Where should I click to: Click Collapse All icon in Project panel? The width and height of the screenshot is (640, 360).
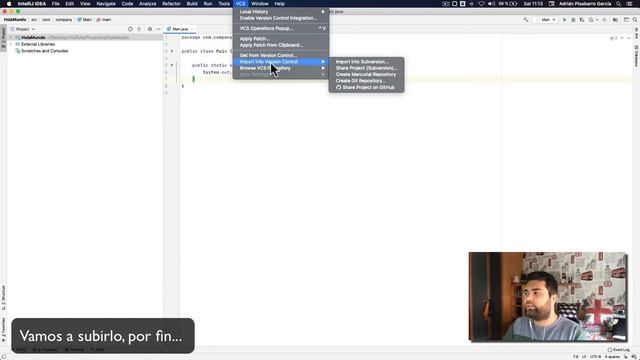point(139,29)
